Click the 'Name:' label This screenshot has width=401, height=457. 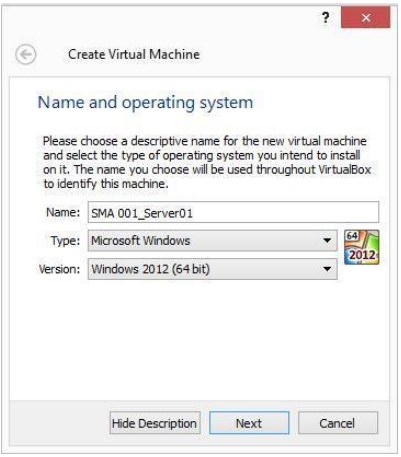point(63,212)
